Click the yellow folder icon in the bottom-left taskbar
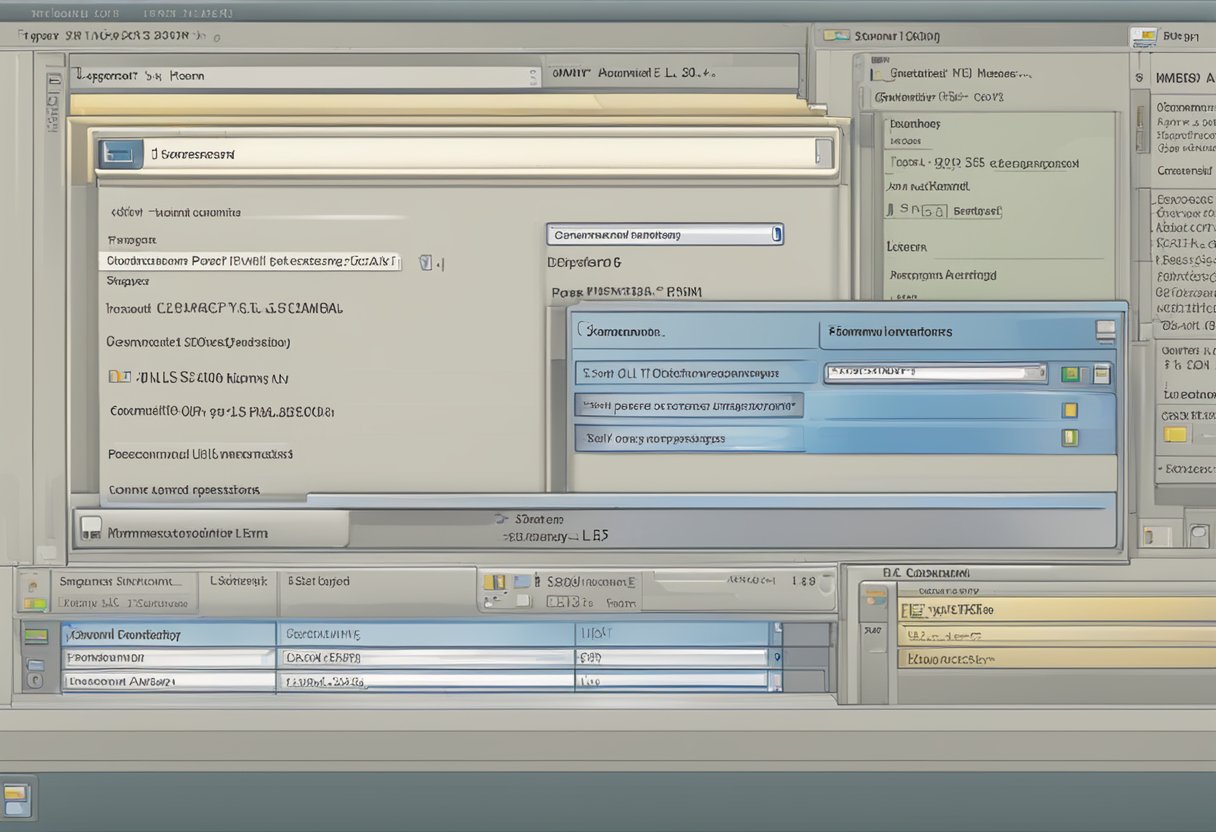Image resolution: width=1216 pixels, height=832 pixels. coord(17,799)
